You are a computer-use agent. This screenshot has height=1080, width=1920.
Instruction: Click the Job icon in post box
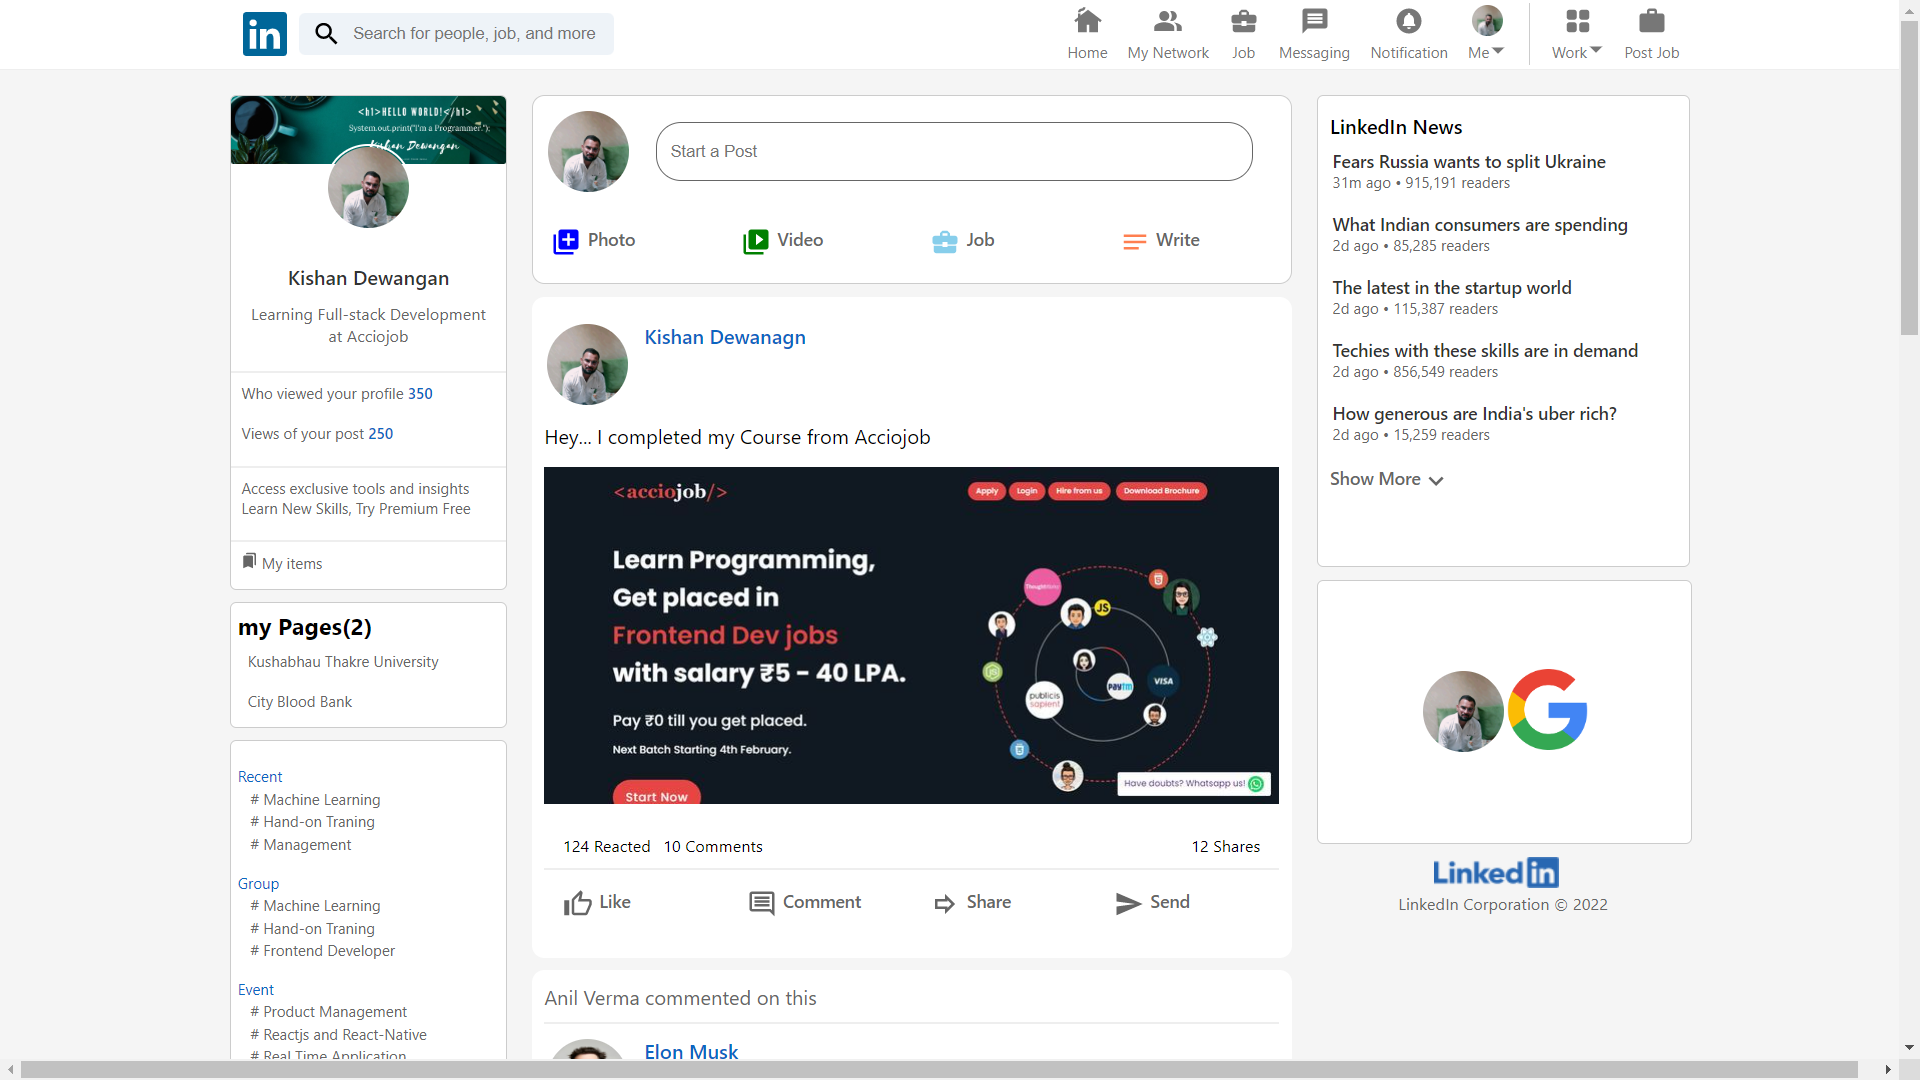944,241
